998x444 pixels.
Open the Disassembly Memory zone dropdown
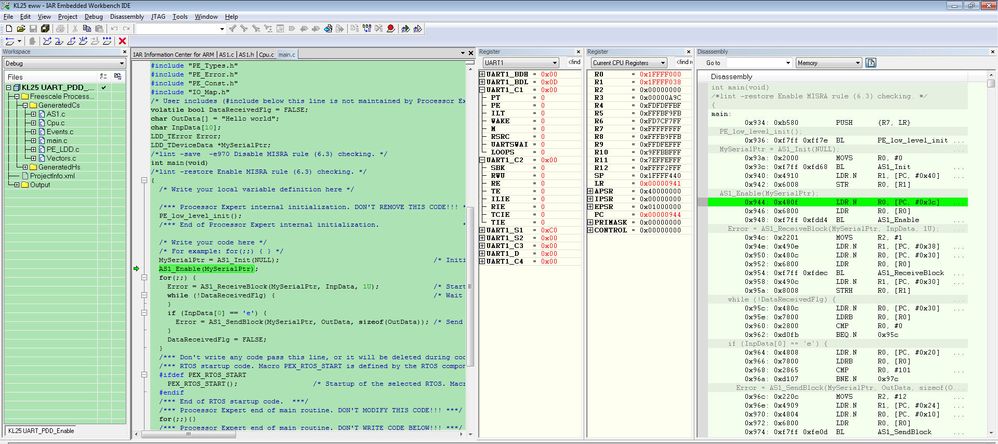[x=858, y=63]
